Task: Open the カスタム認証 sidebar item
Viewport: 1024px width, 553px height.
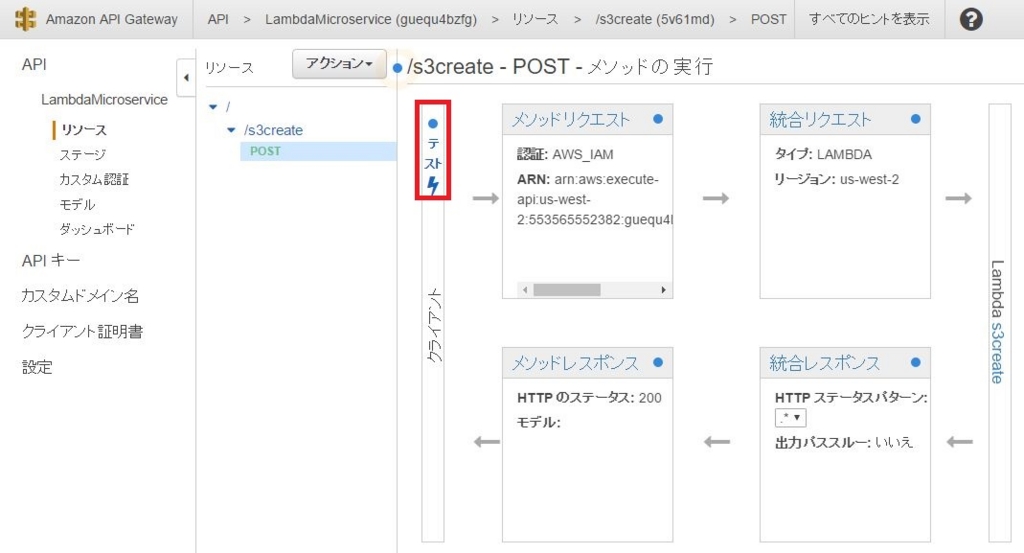Action: coord(94,179)
